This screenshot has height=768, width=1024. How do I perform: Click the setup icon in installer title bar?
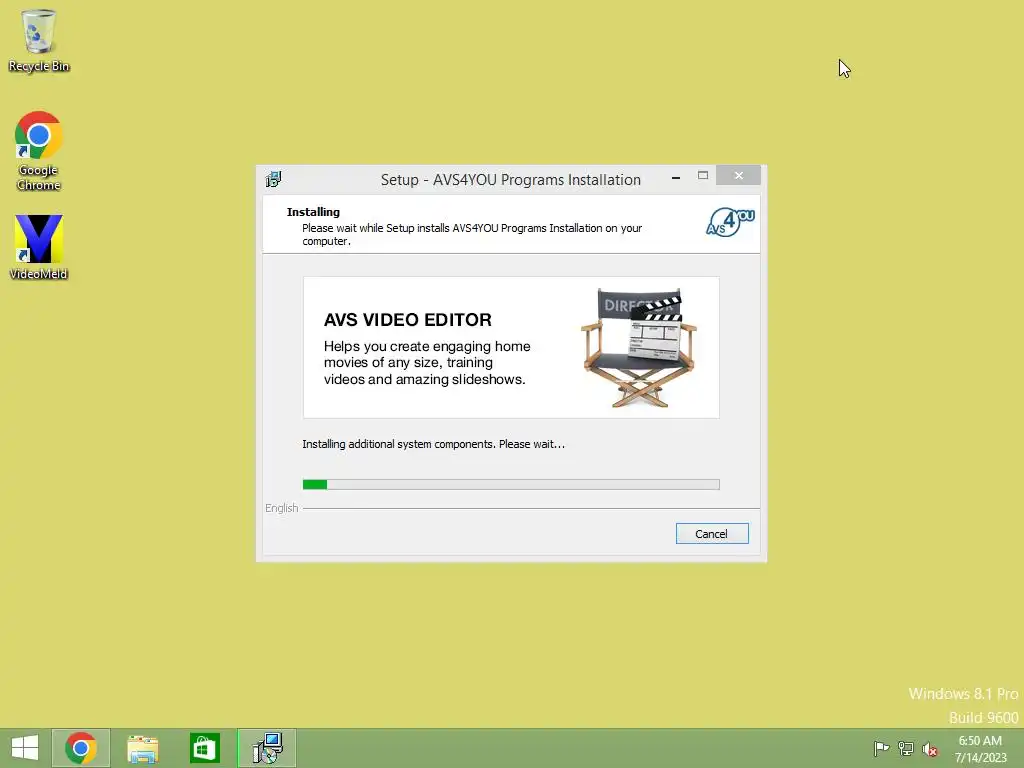(x=274, y=179)
